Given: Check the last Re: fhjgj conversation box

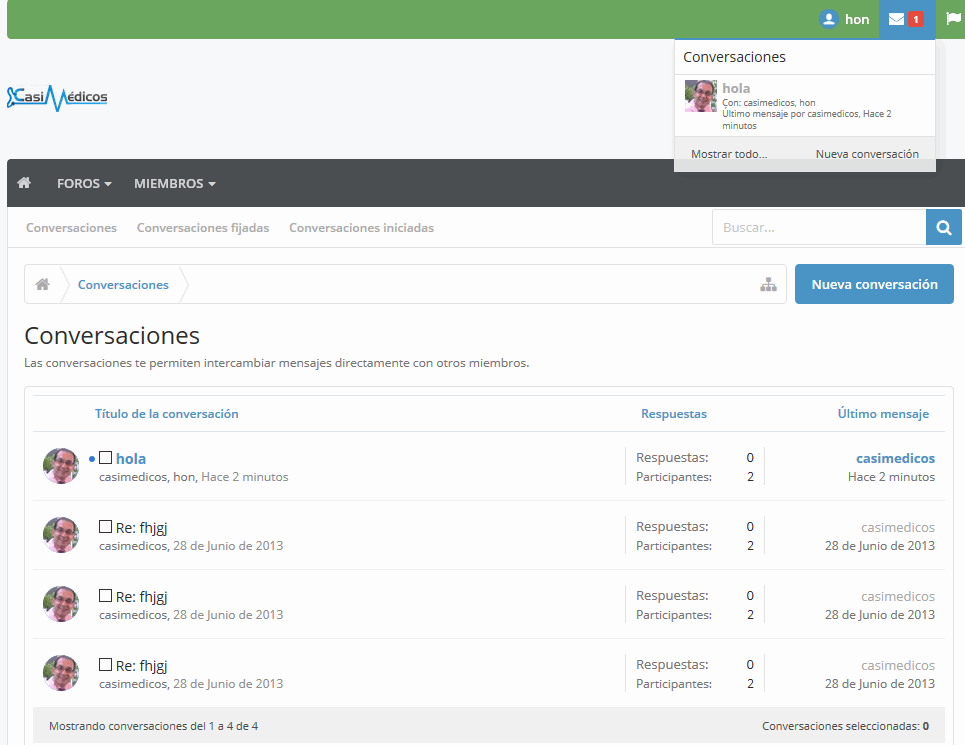Looking at the screenshot, I should (105, 664).
